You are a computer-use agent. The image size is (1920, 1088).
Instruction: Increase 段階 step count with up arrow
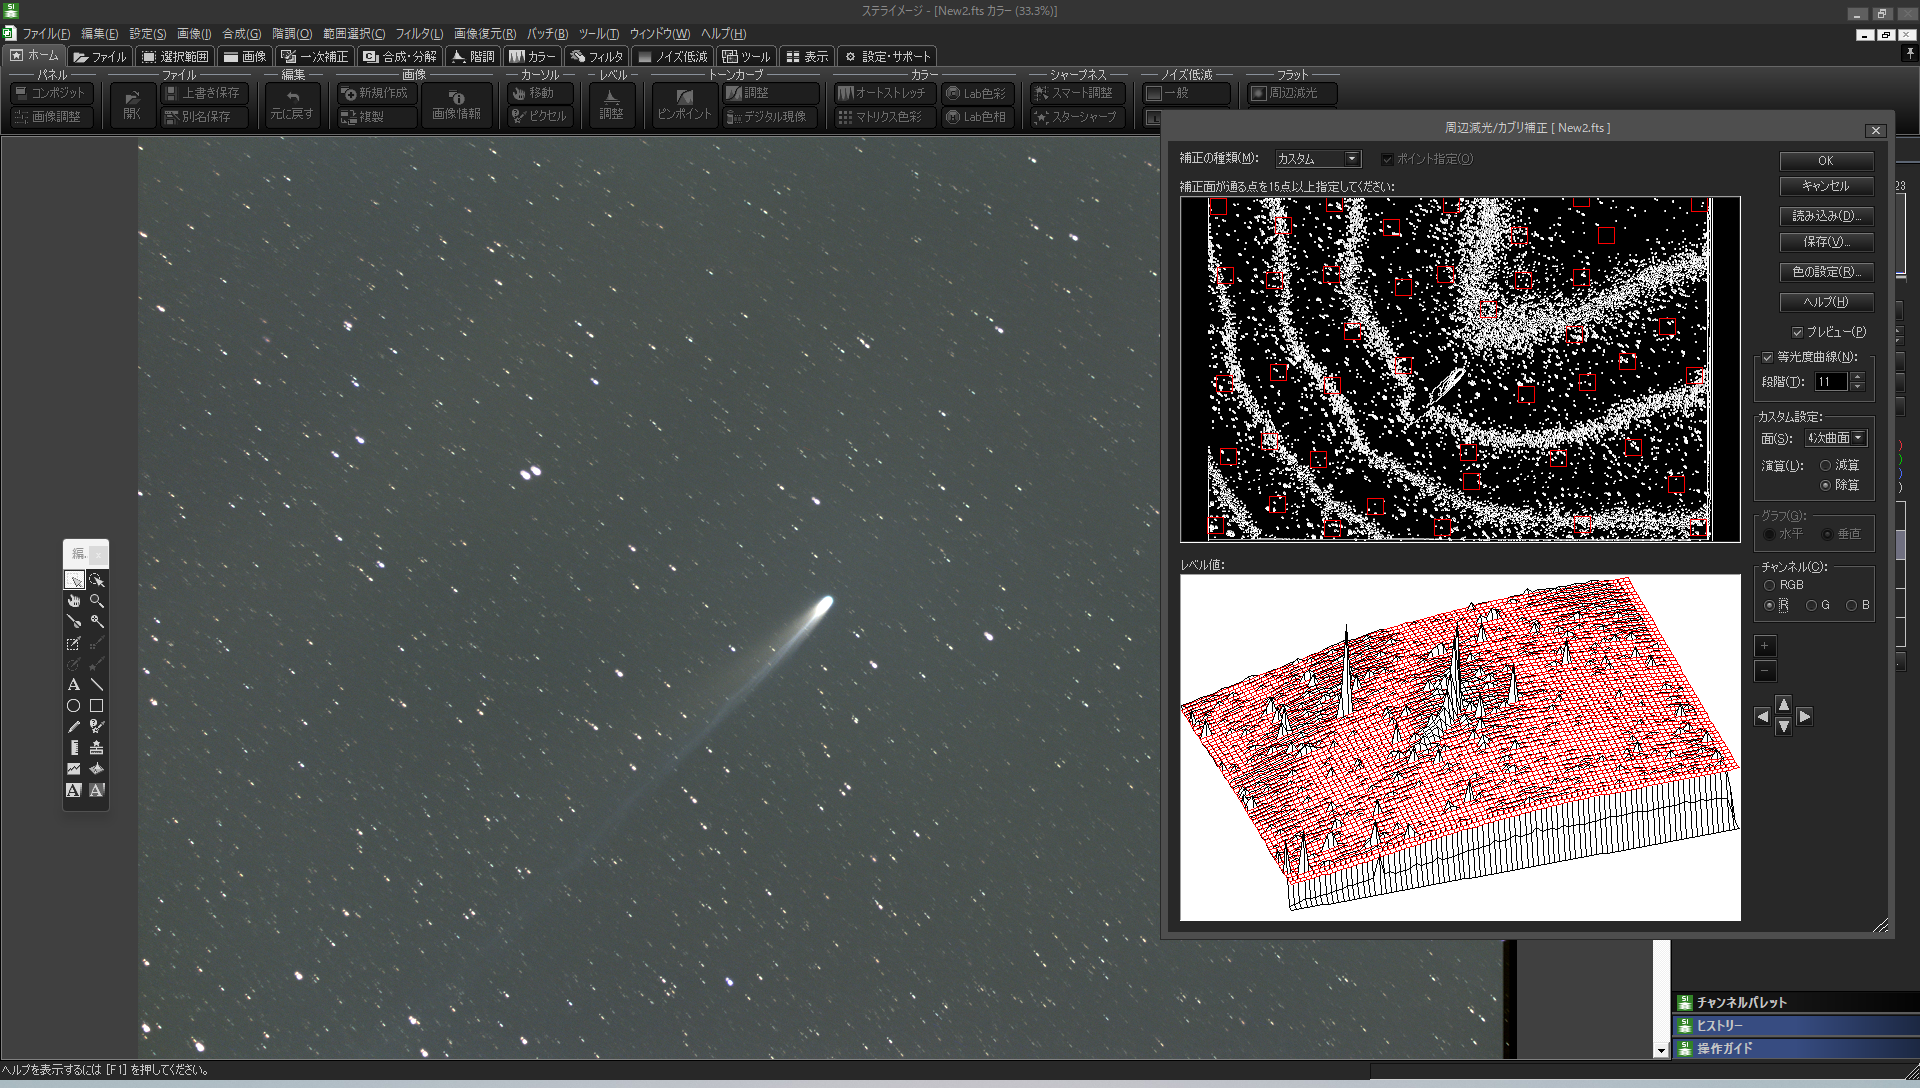pos(1858,377)
